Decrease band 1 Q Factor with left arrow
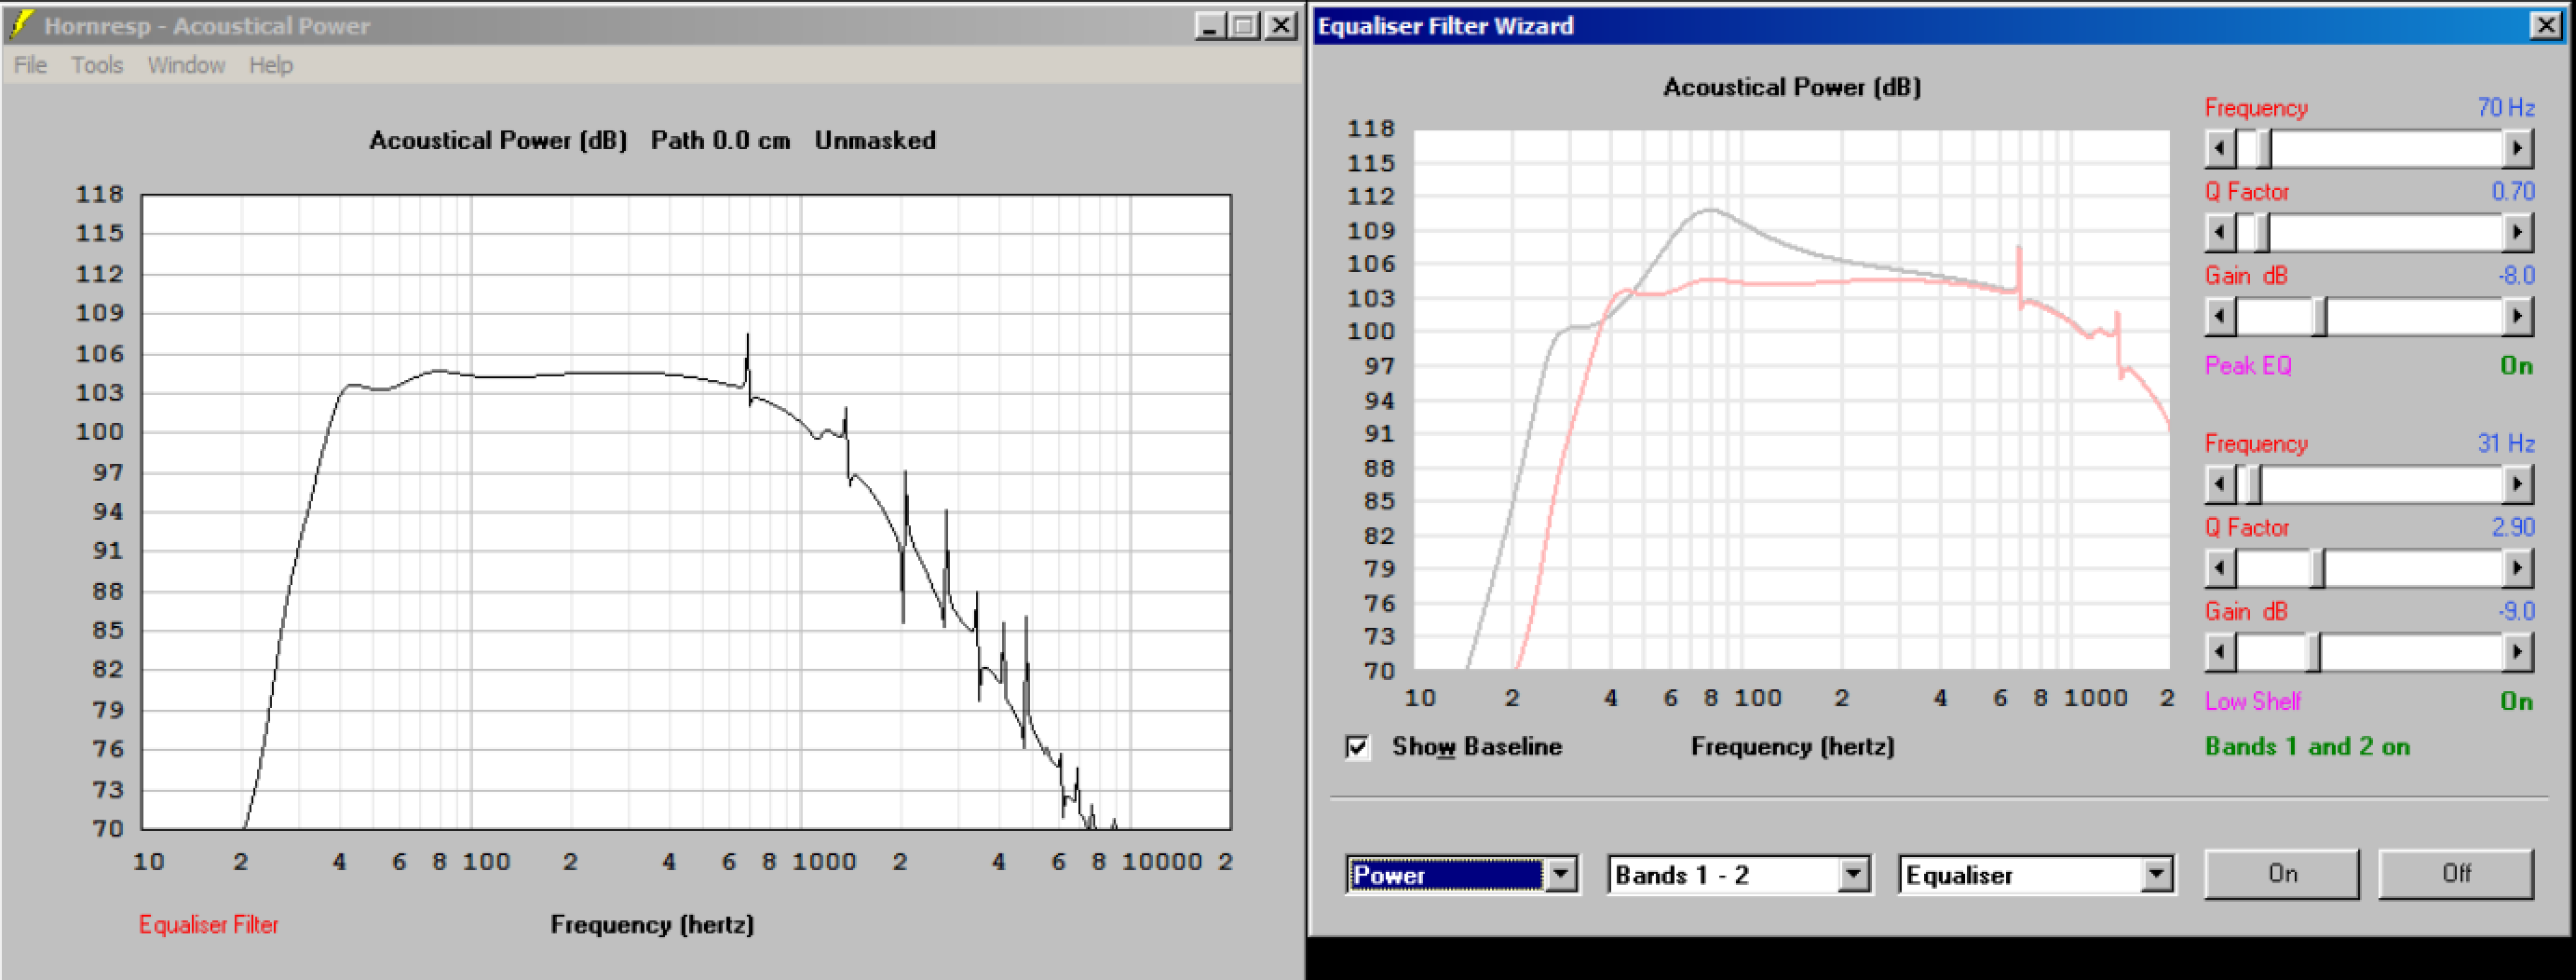This screenshot has width=2576, height=980. point(2220,233)
